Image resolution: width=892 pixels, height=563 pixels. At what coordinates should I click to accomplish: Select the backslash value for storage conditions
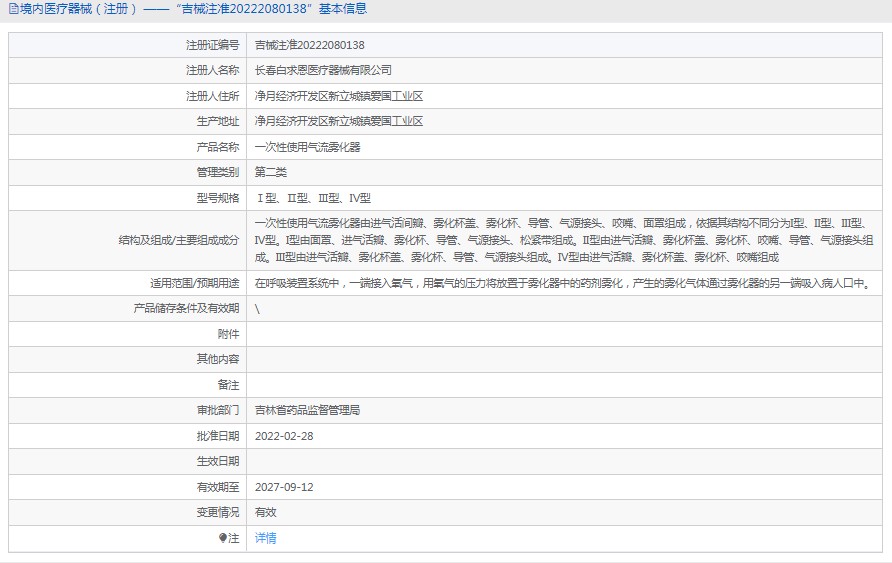click(x=257, y=309)
